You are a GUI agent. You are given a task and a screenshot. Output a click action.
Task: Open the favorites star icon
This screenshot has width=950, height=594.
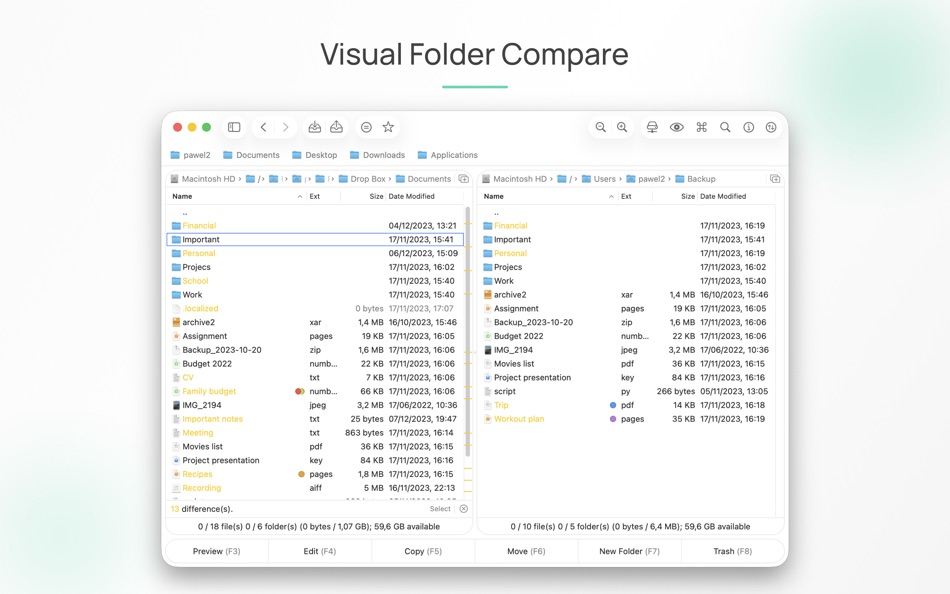(x=388, y=127)
